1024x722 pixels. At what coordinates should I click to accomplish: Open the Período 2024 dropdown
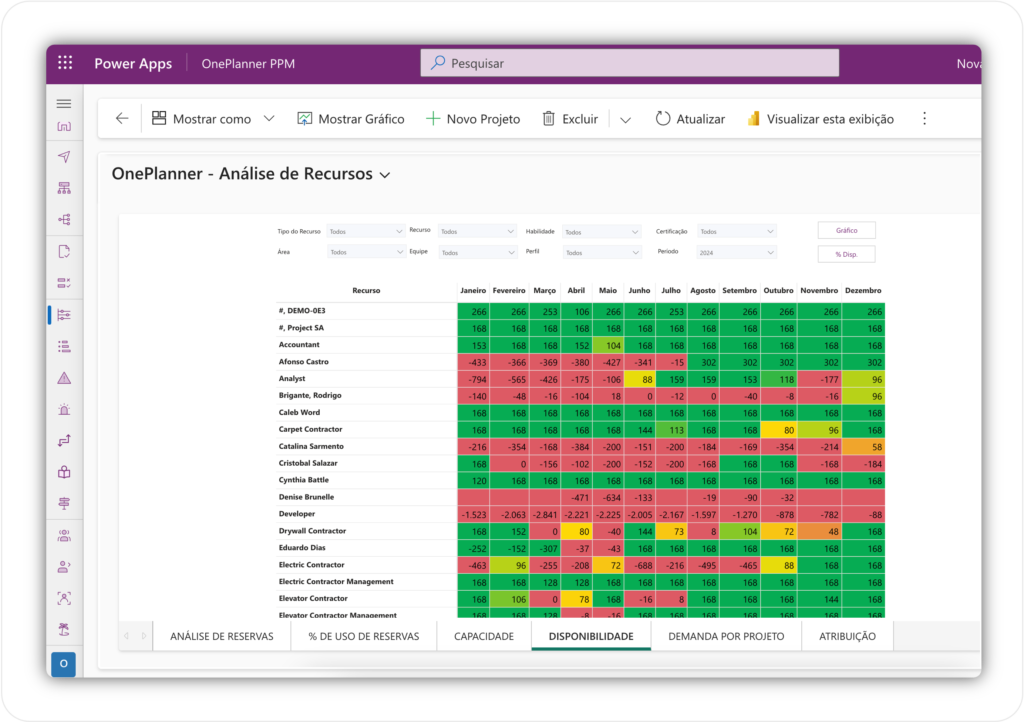click(x=737, y=253)
